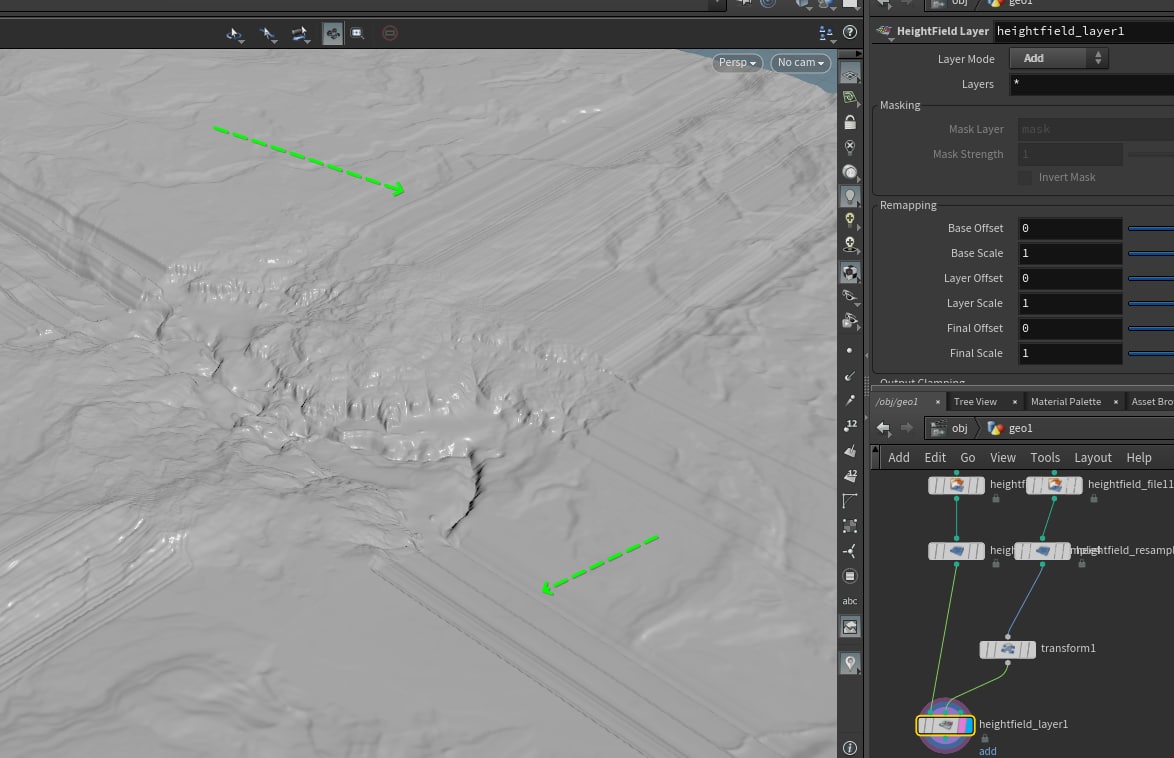Click the red circular no-entry icon

(390, 33)
